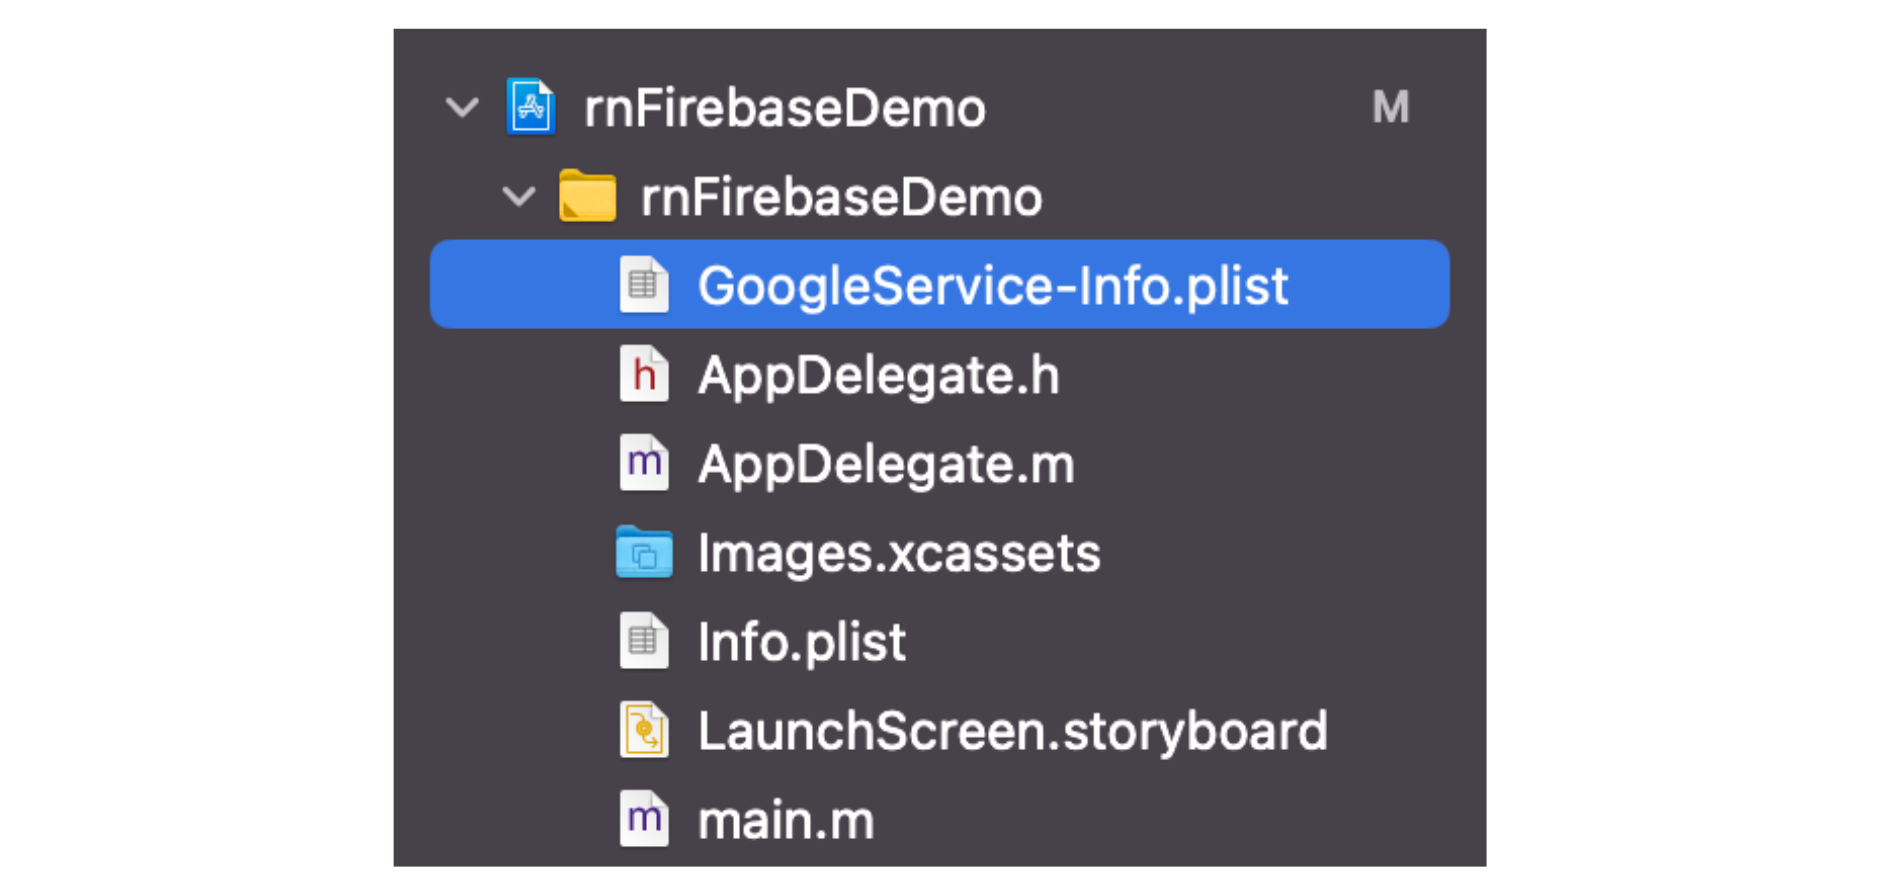This screenshot has width=1880, height=891.
Task: Click the M modified status badge
Action: point(1391,107)
